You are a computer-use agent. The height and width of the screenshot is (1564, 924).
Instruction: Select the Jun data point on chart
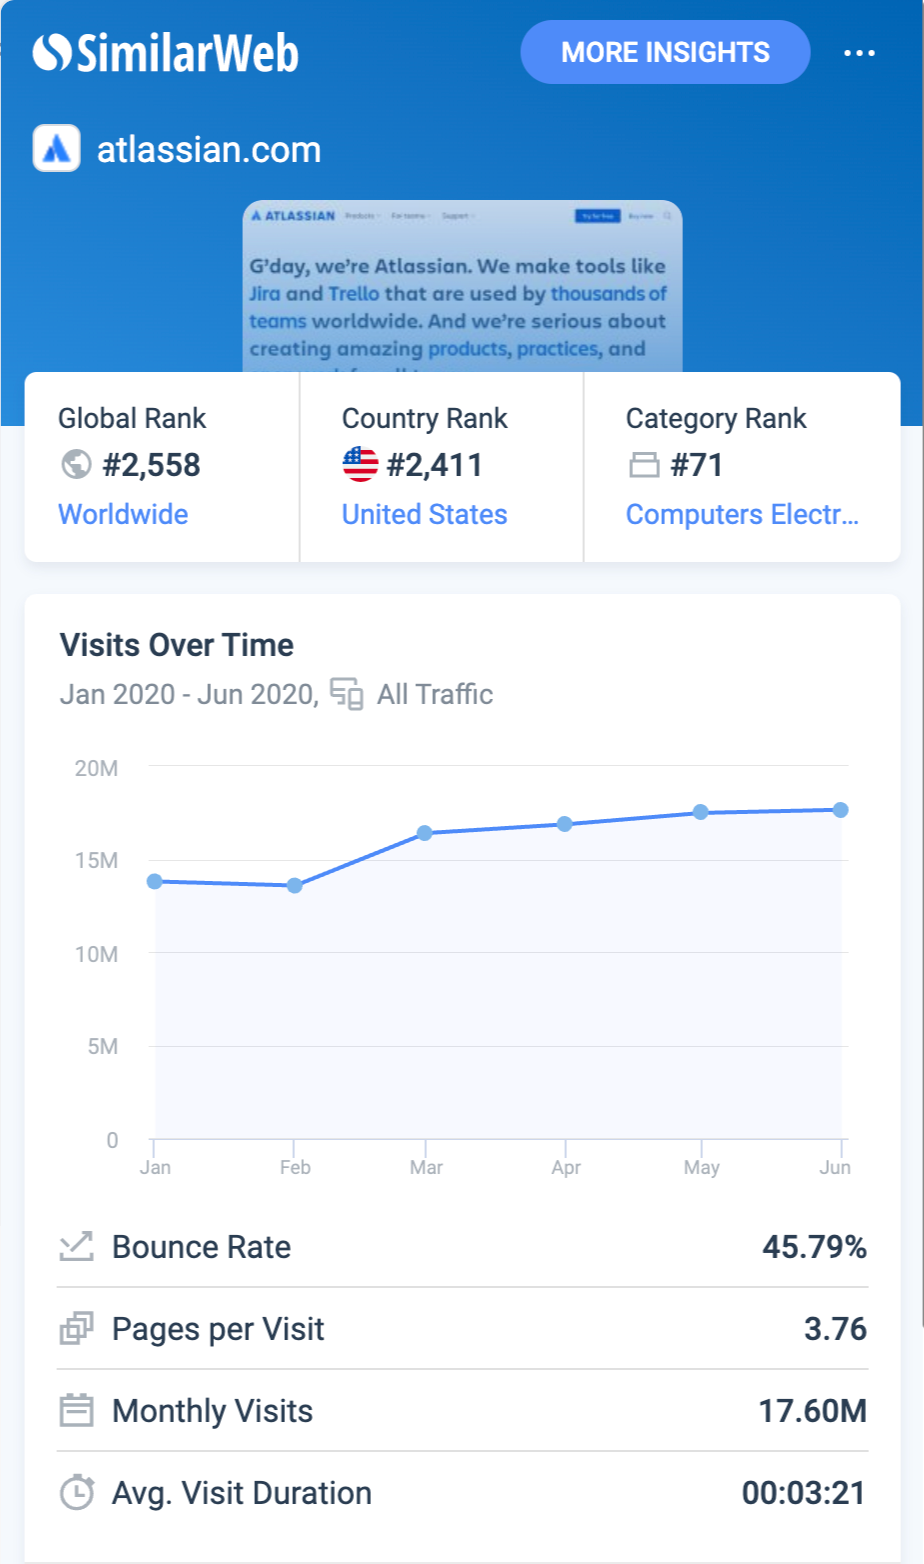(840, 809)
